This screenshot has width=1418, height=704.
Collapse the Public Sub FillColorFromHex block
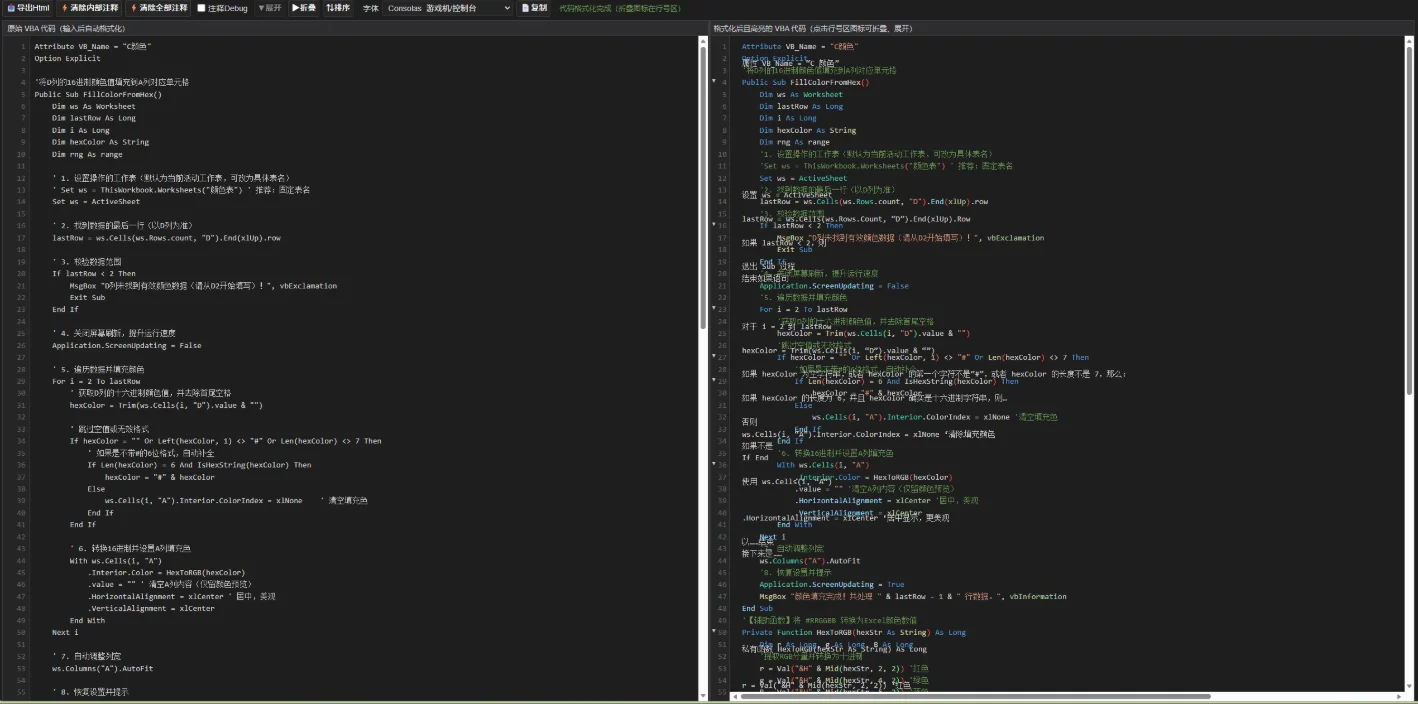[x=714, y=82]
